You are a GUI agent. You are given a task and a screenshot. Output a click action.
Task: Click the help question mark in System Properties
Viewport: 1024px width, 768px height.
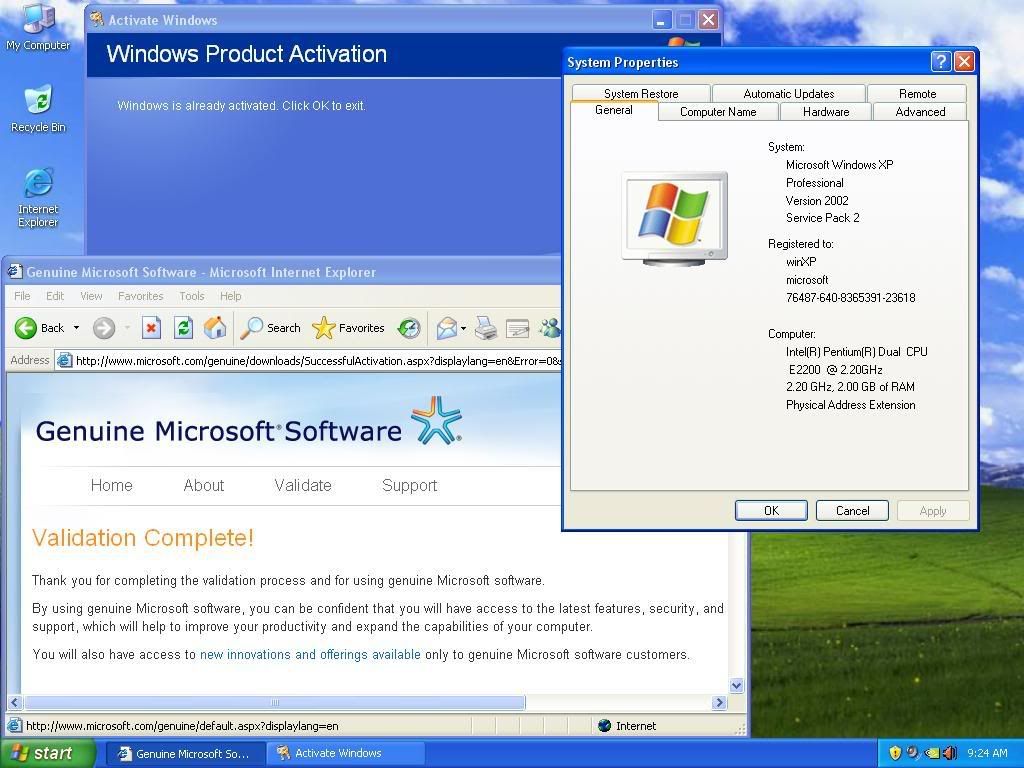940,62
